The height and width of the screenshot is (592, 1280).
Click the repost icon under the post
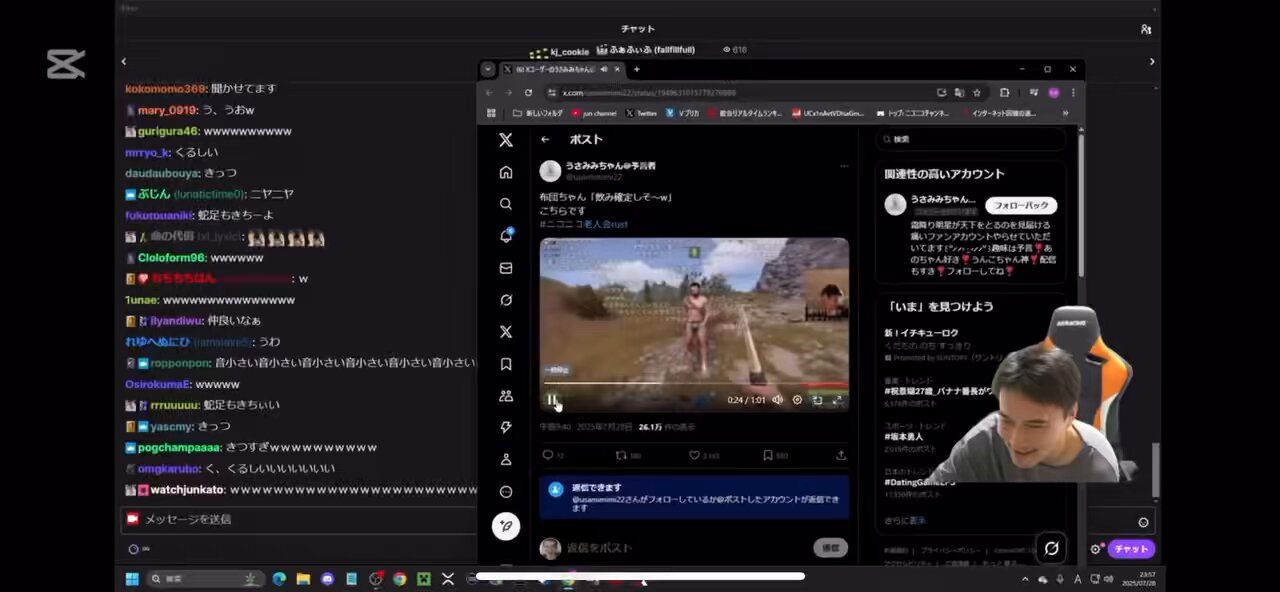pos(621,455)
